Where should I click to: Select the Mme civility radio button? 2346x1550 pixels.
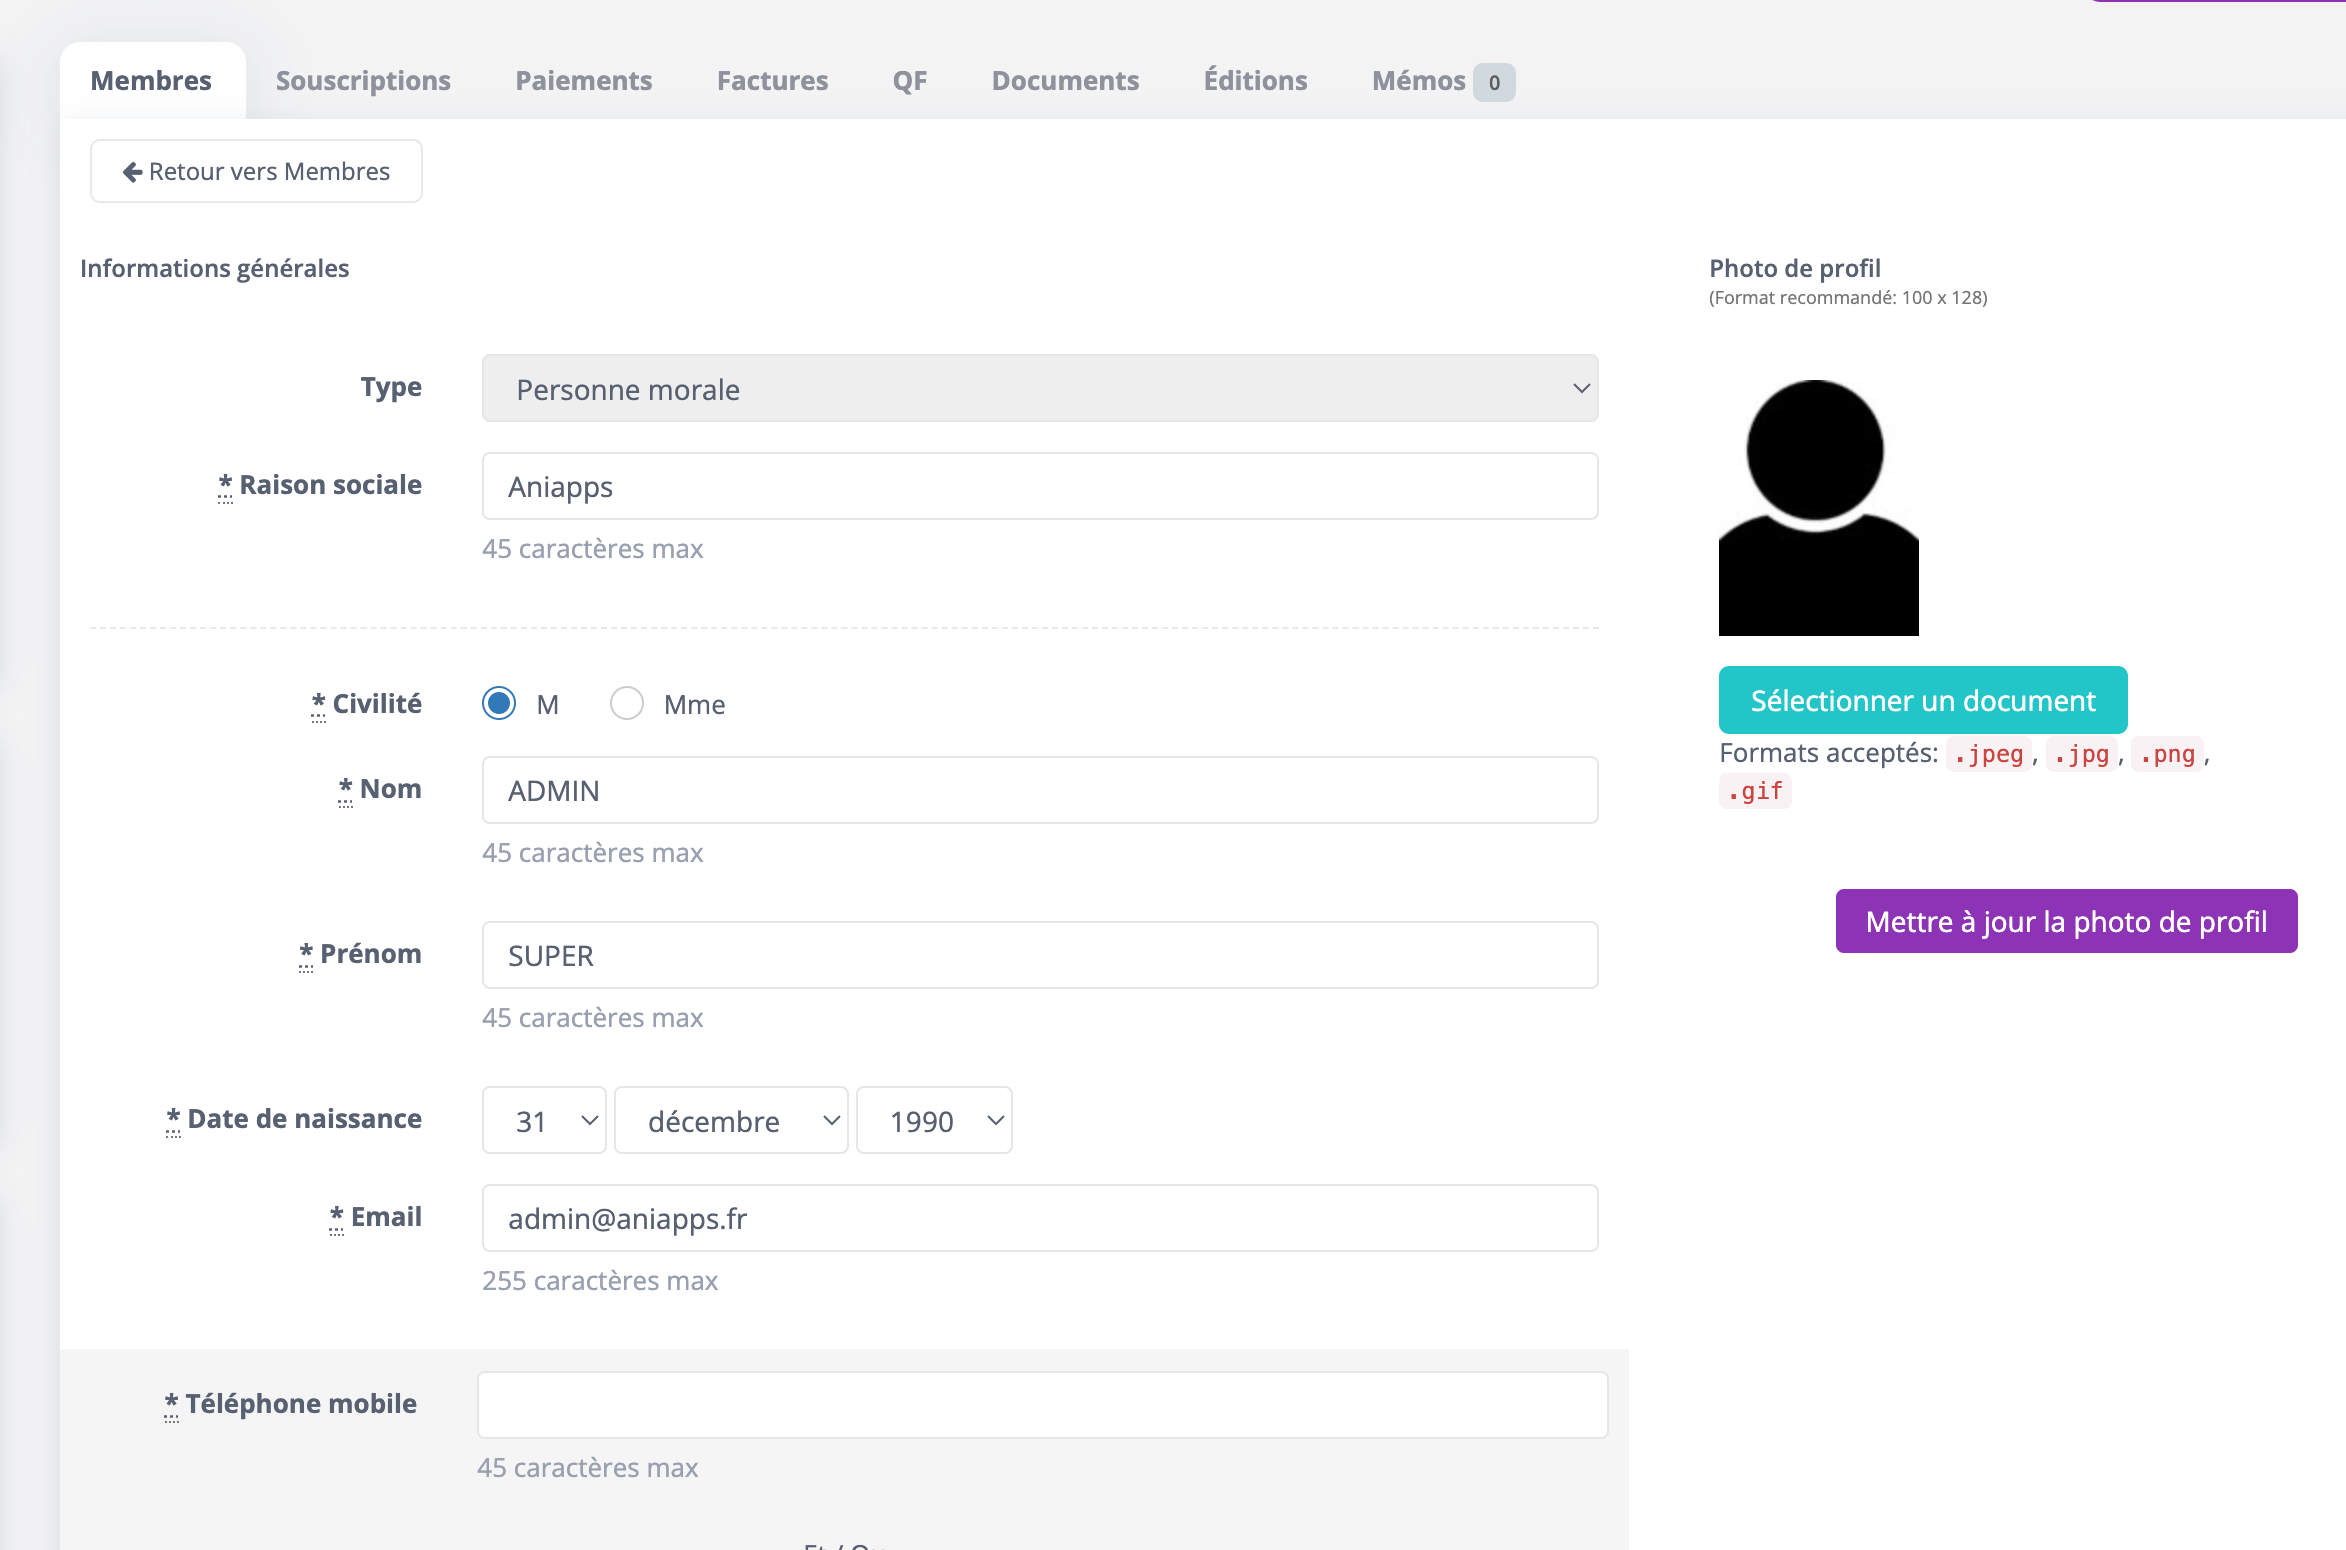tap(627, 703)
